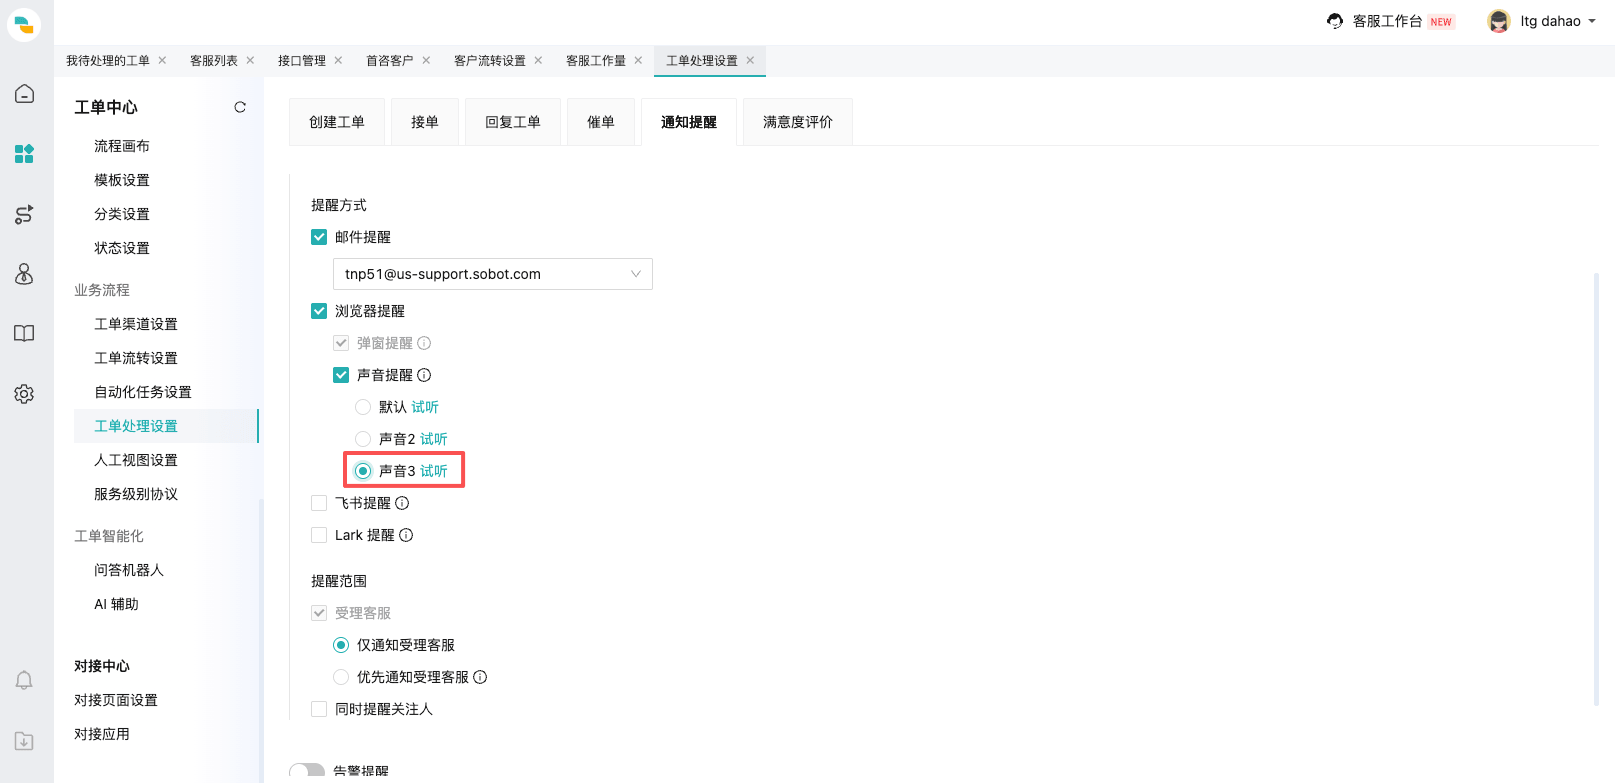Switch to the 满意度评价 tab
The width and height of the screenshot is (1615, 783).
click(797, 122)
